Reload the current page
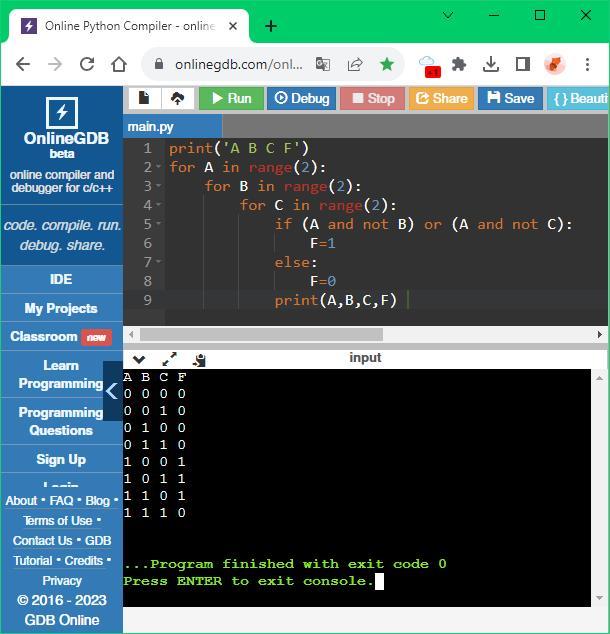The width and height of the screenshot is (610, 634). click(87, 64)
